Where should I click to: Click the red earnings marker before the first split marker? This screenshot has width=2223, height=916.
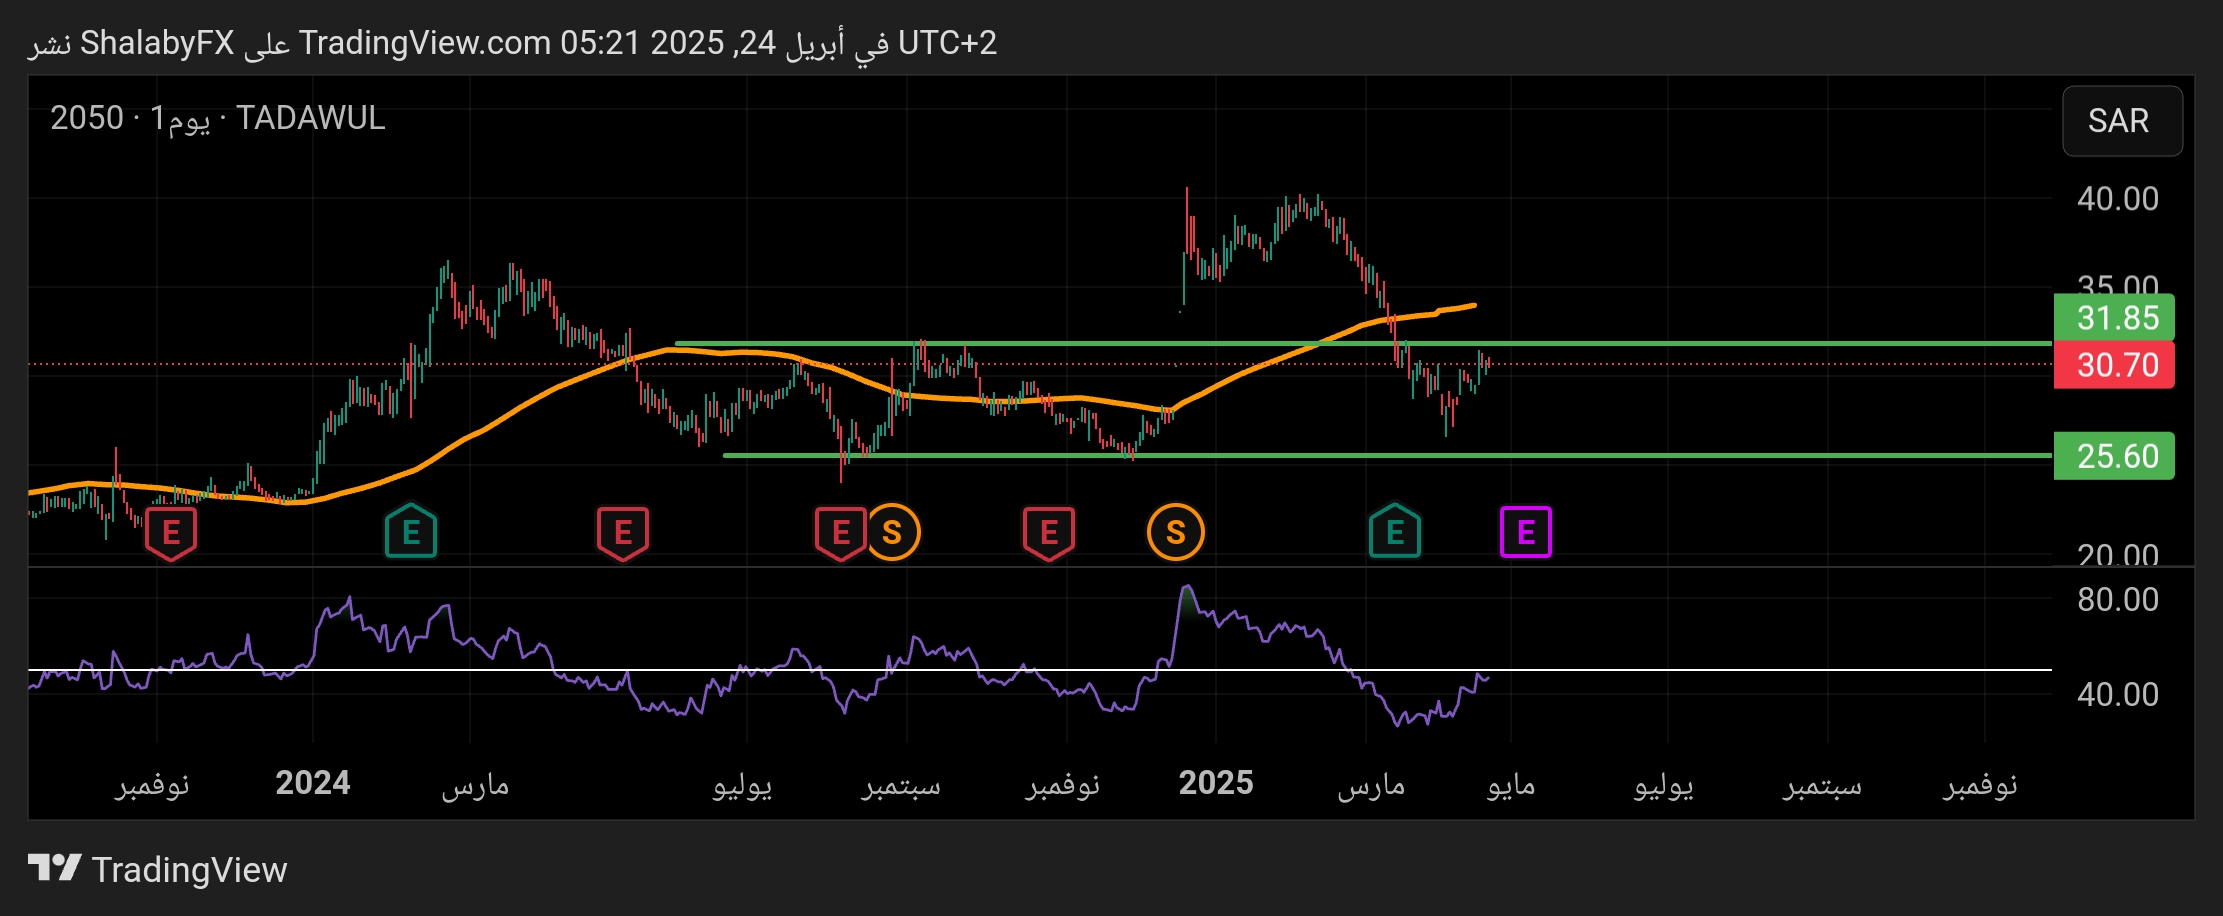pyautogui.click(x=840, y=533)
